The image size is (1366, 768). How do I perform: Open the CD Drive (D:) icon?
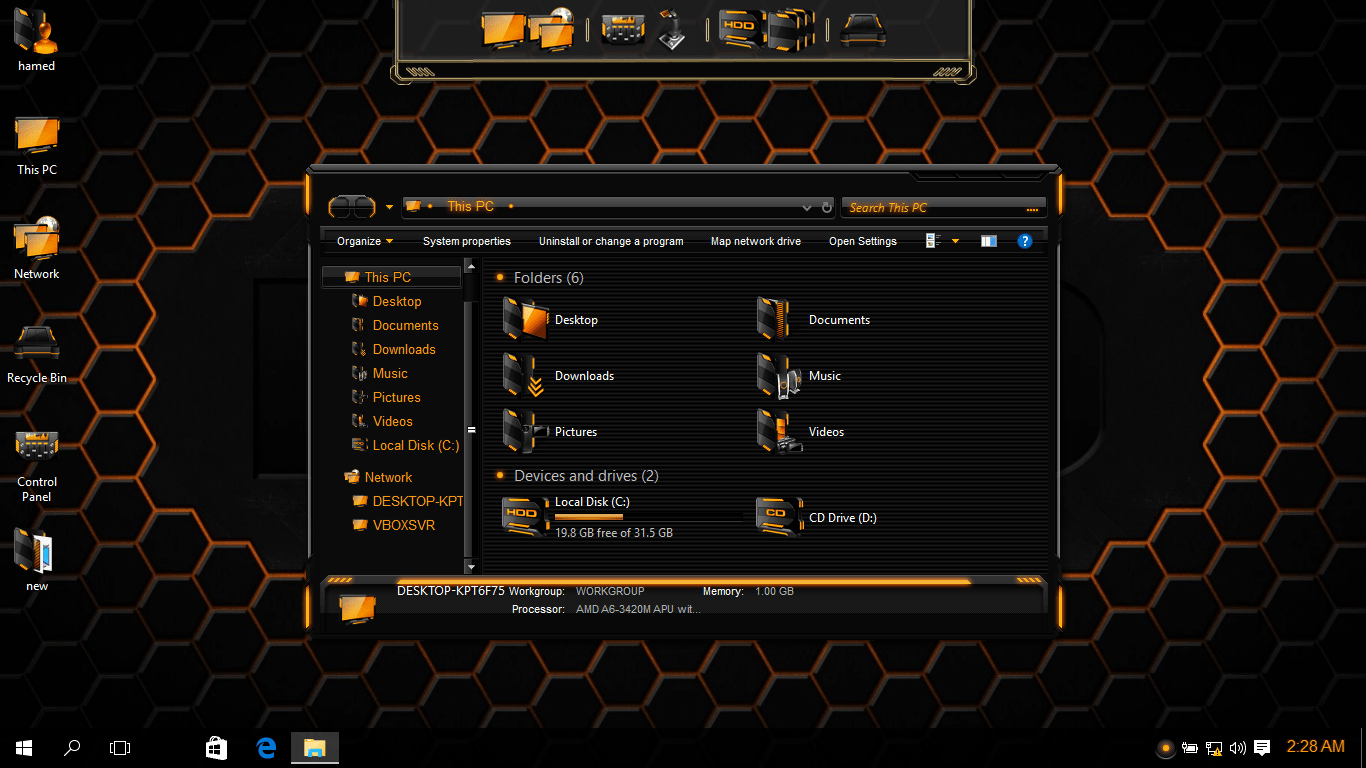click(x=777, y=517)
